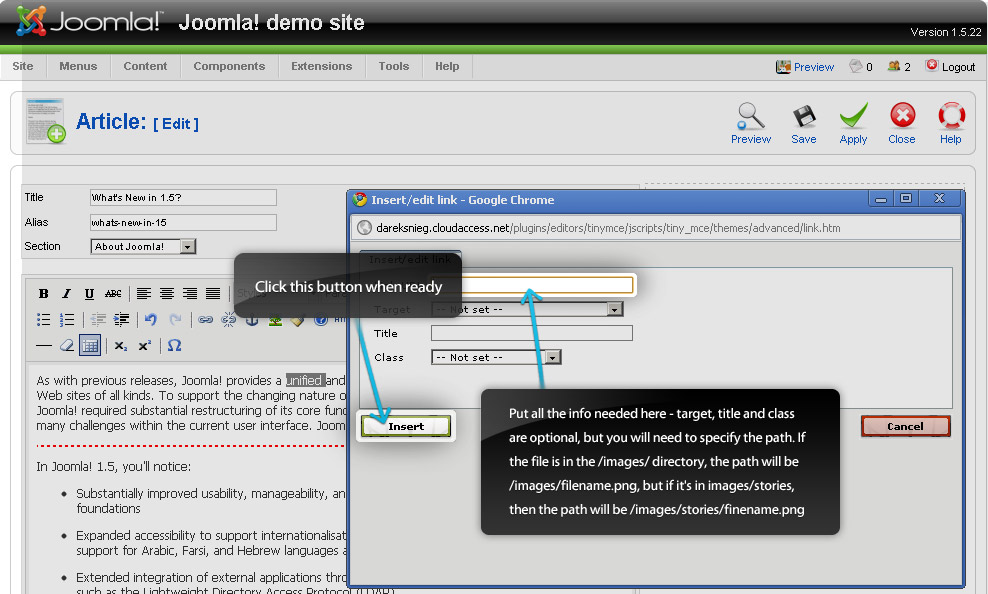Underline the selected text
This screenshot has height=594, width=988.
[x=89, y=294]
